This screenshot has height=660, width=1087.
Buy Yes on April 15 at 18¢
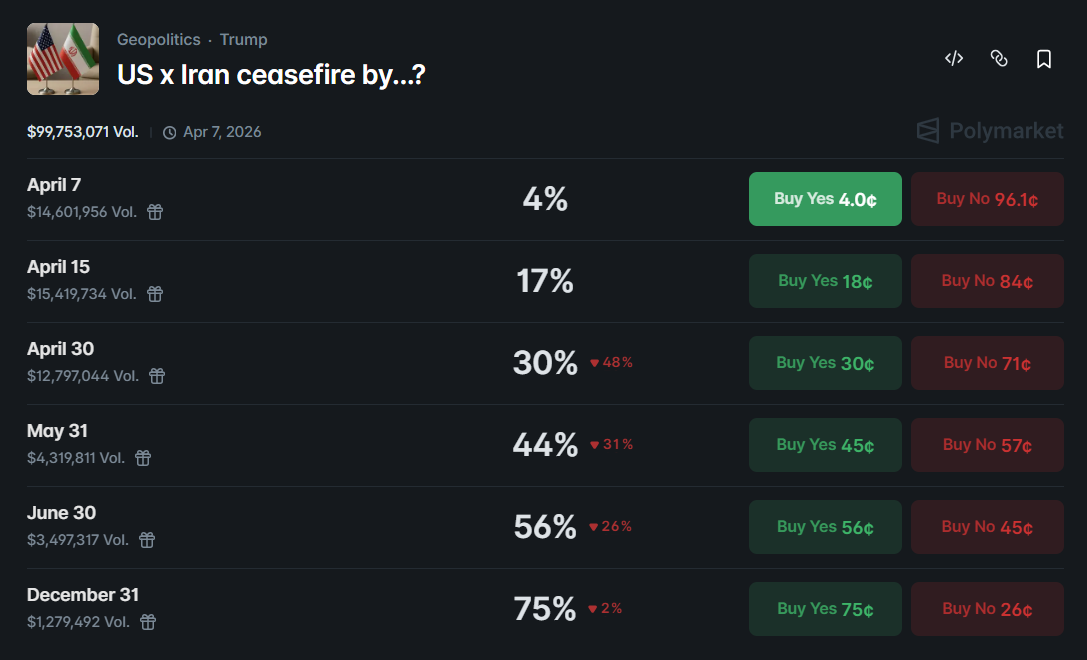pyautogui.click(x=825, y=281)
